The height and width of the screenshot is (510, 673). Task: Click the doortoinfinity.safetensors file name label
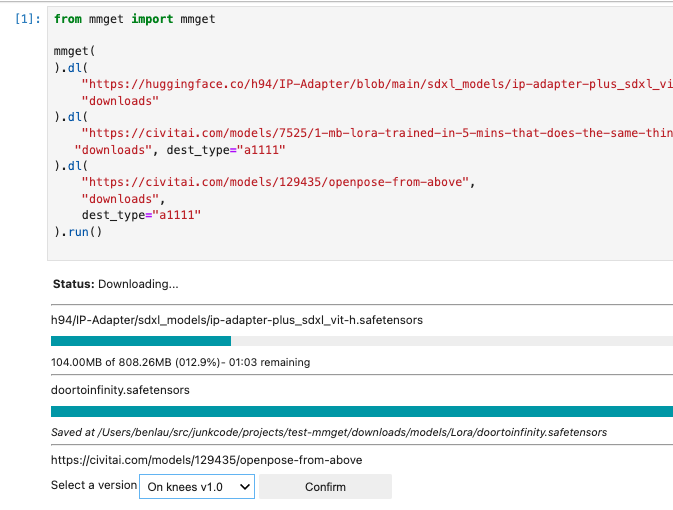pyautogui.click(x=120, y=390)
